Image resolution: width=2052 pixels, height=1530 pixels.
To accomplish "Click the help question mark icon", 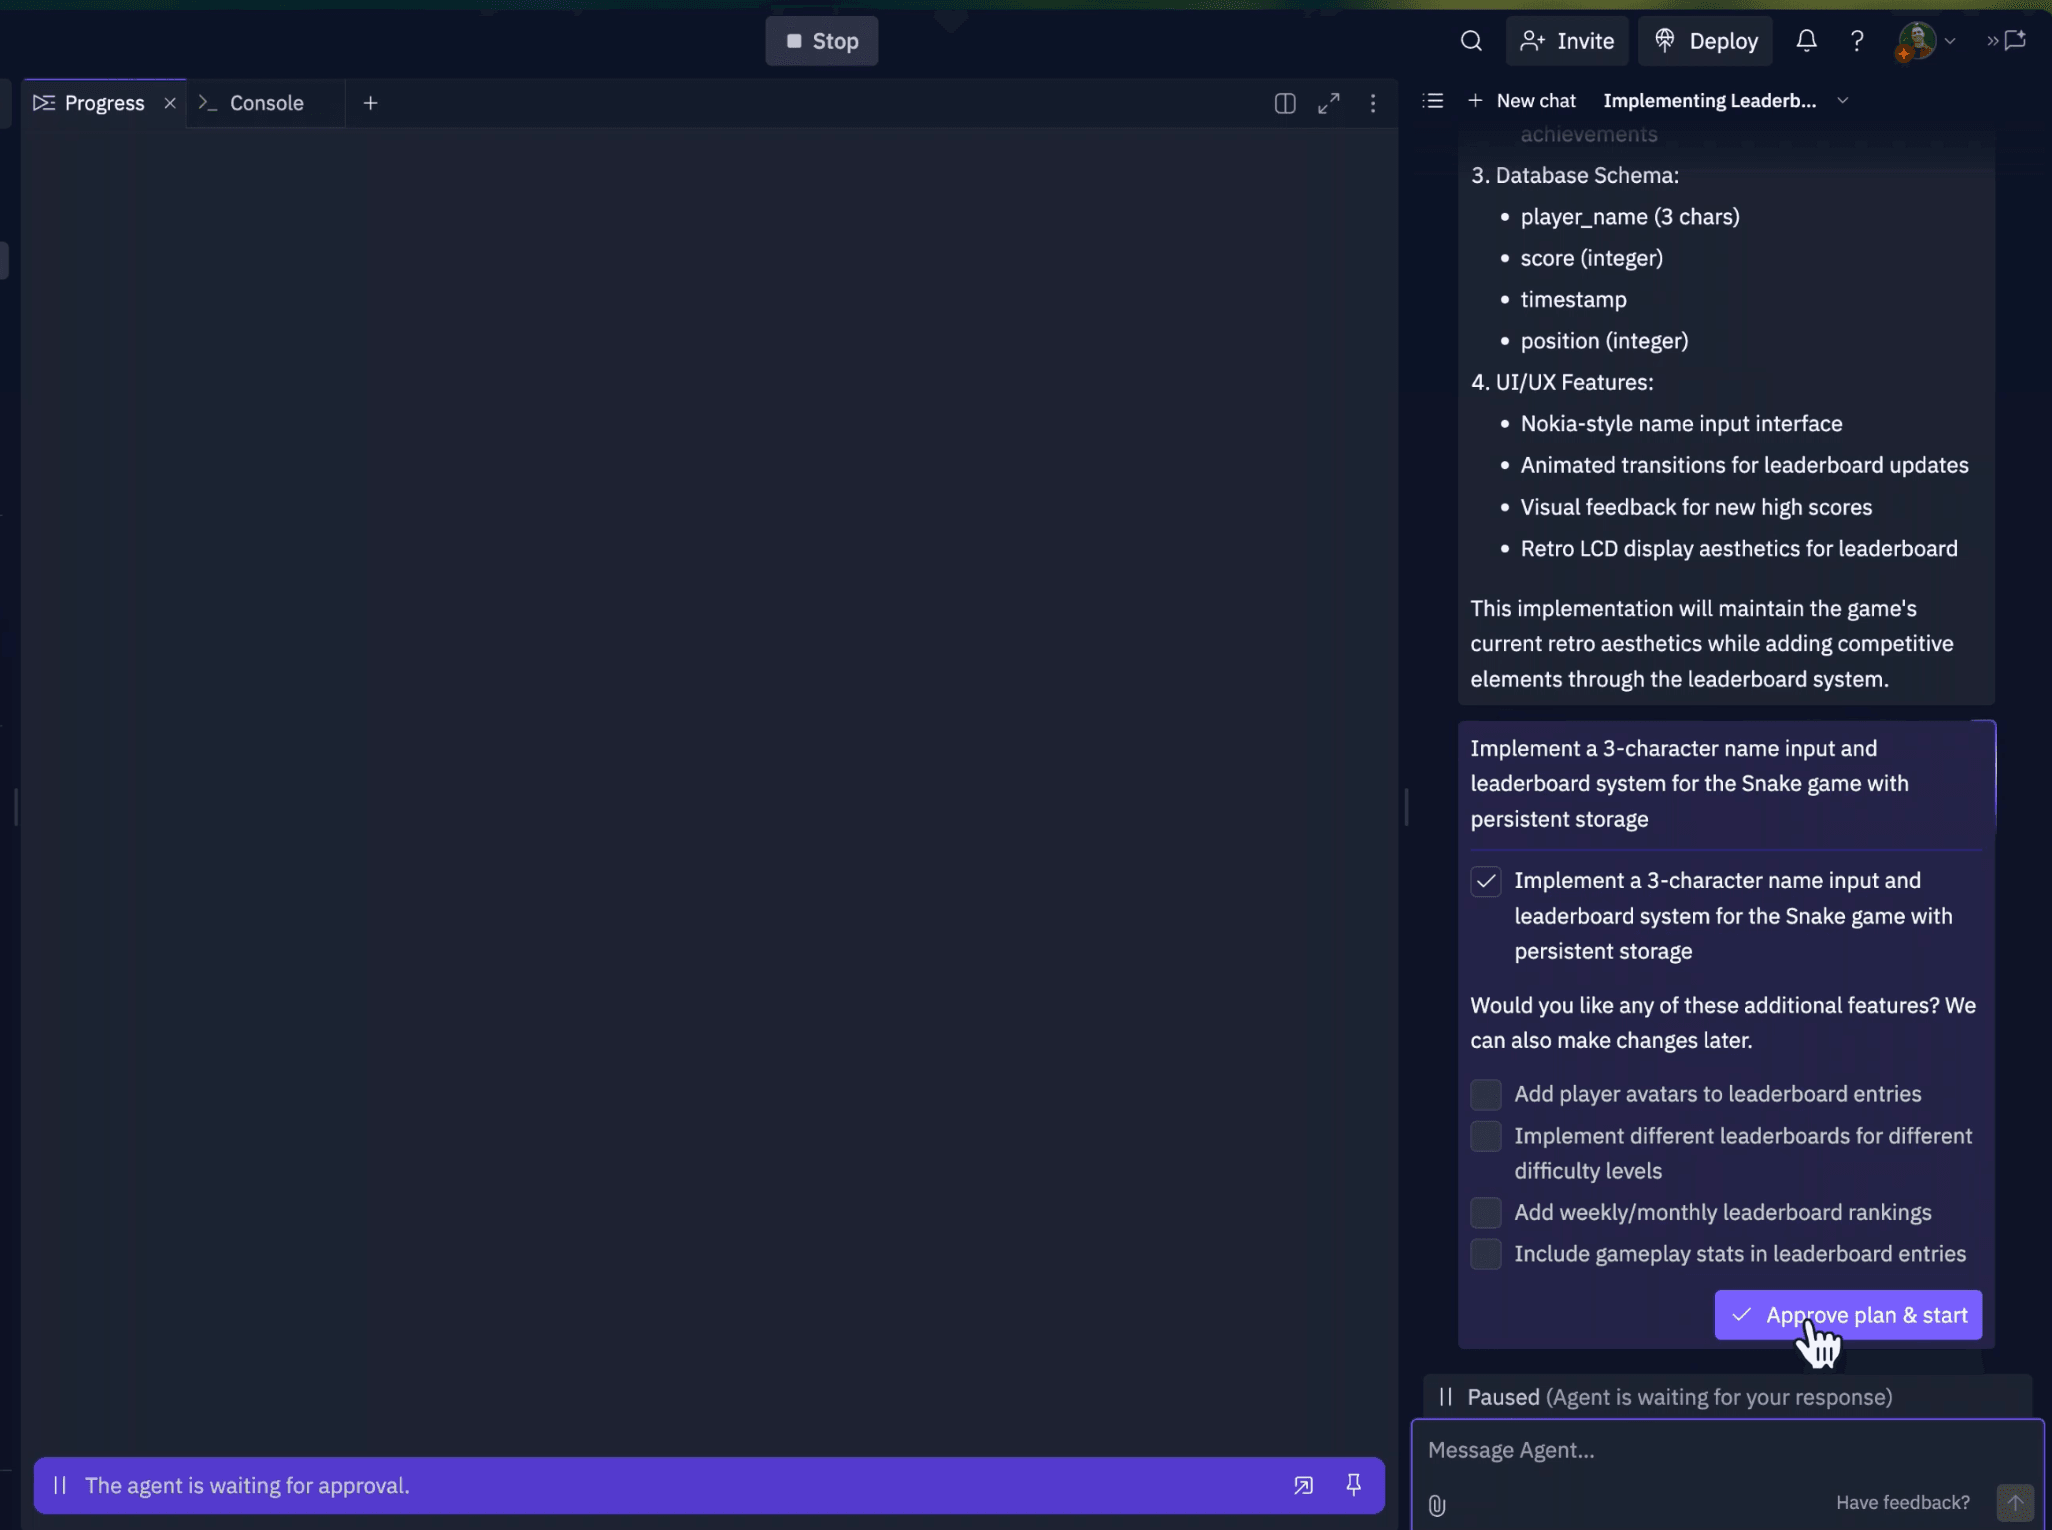I will tap(1856, 41).
